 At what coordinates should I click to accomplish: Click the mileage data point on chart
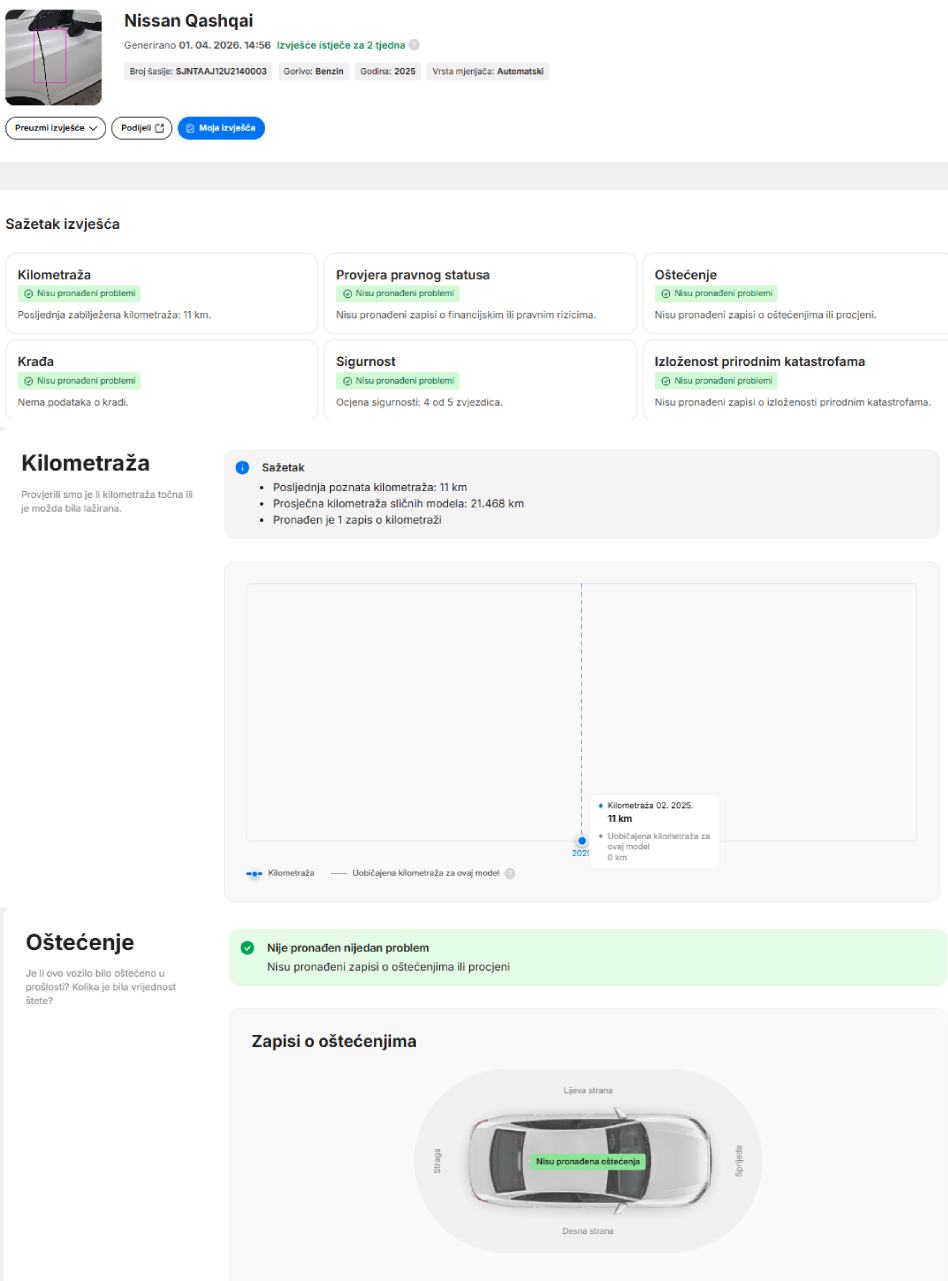coord(582,841)
